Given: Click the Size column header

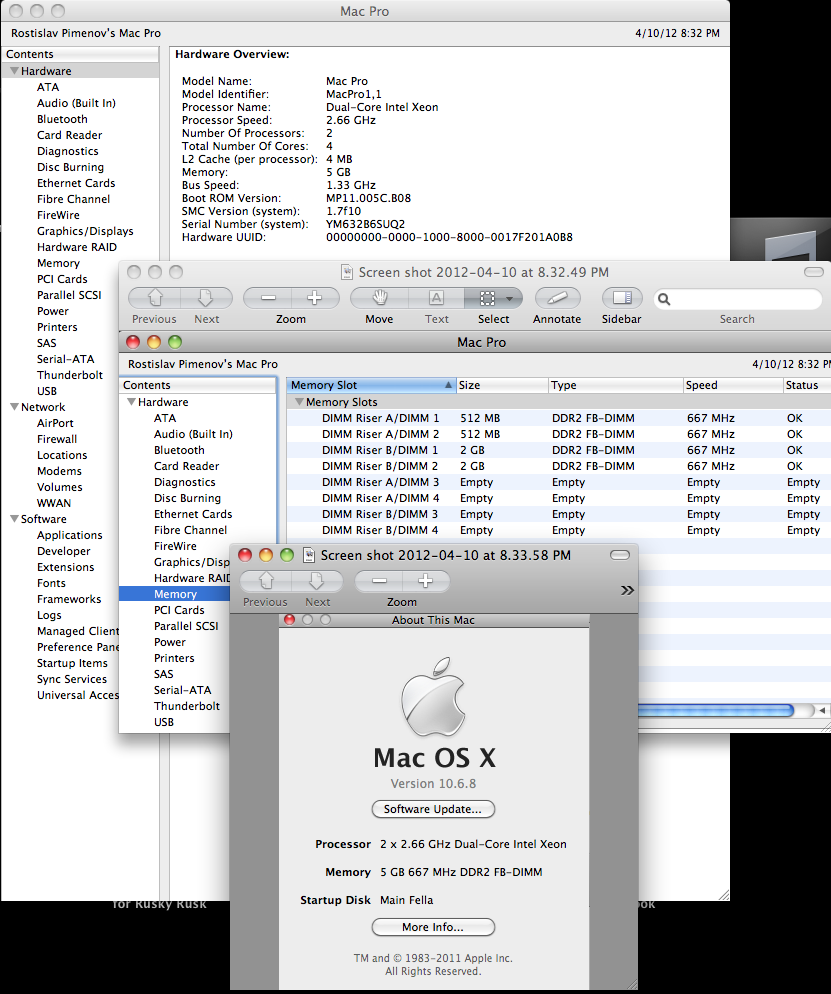Looking at the screenshot, I should click(502, 385).
